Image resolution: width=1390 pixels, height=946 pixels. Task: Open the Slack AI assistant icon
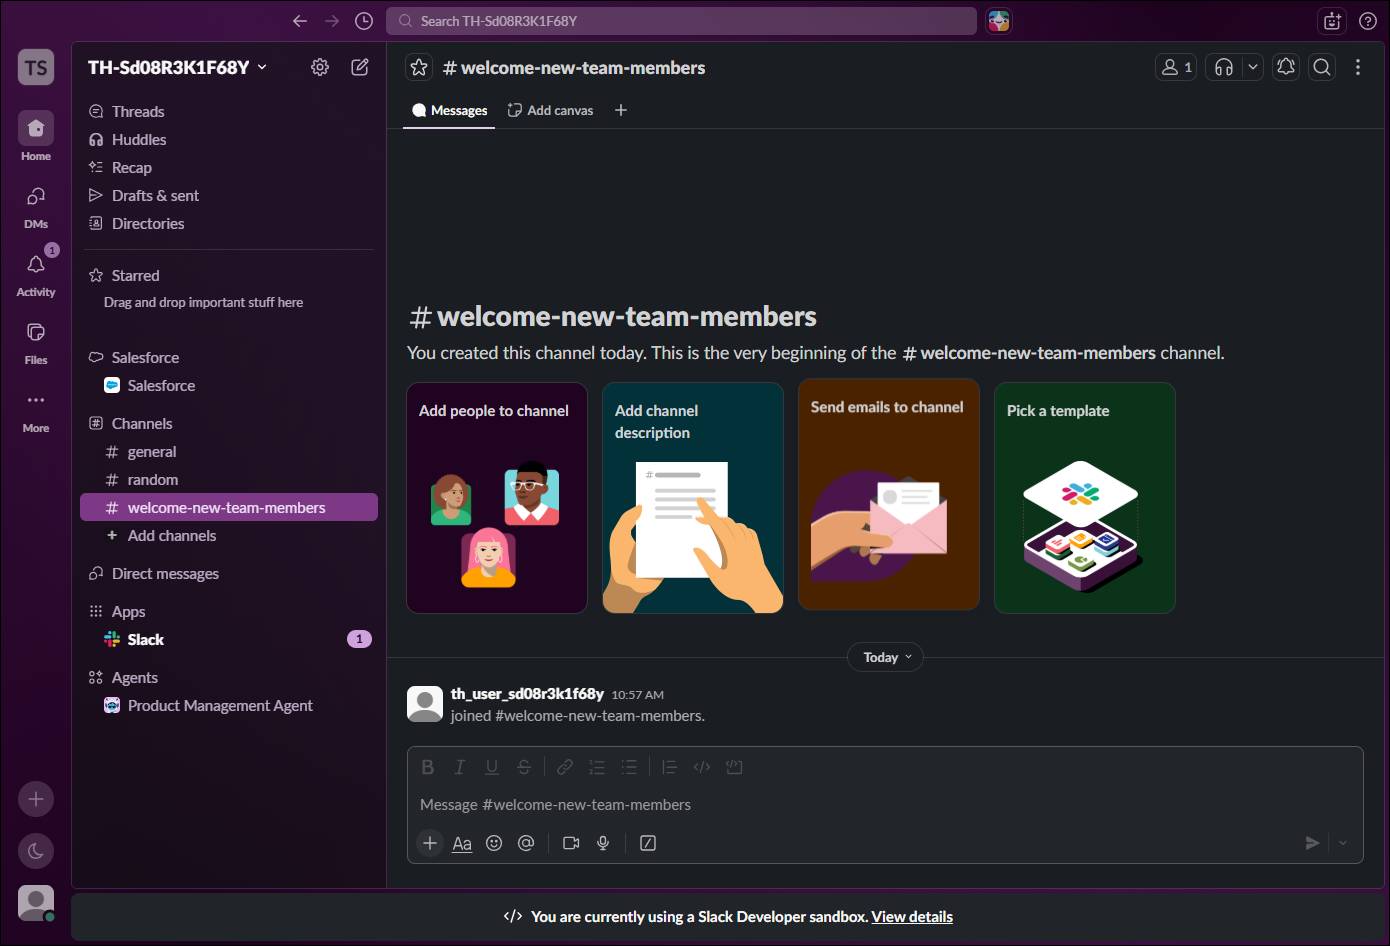point(998,21)
